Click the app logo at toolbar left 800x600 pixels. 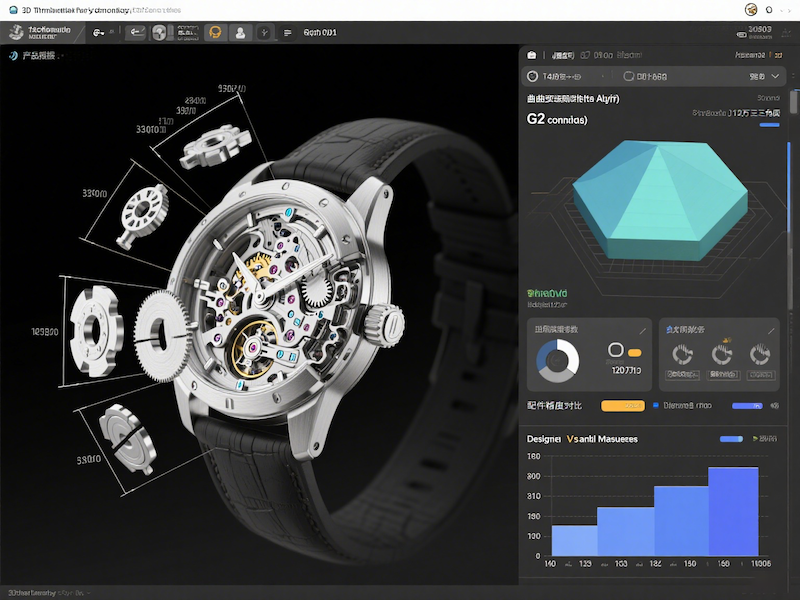click(x=16, y=32)
